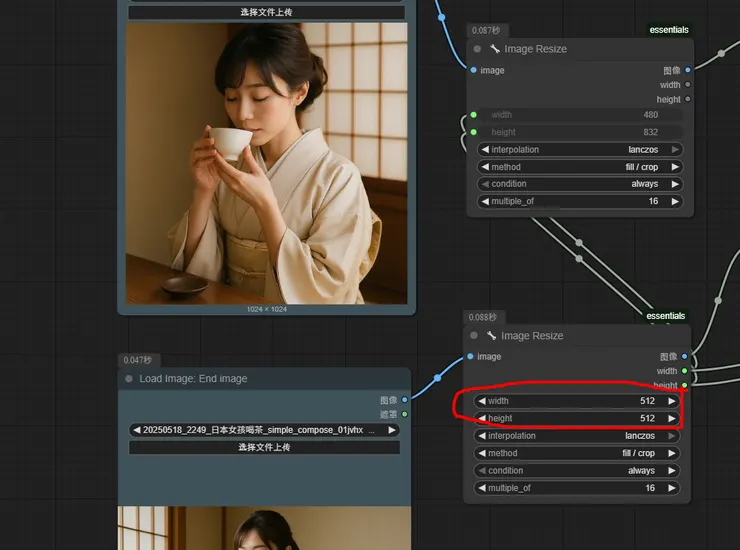The width and height of the screenshot is (740, 550).
Task: Click essentials badge on upper Image Resize
Action: (x=669, y=30)
